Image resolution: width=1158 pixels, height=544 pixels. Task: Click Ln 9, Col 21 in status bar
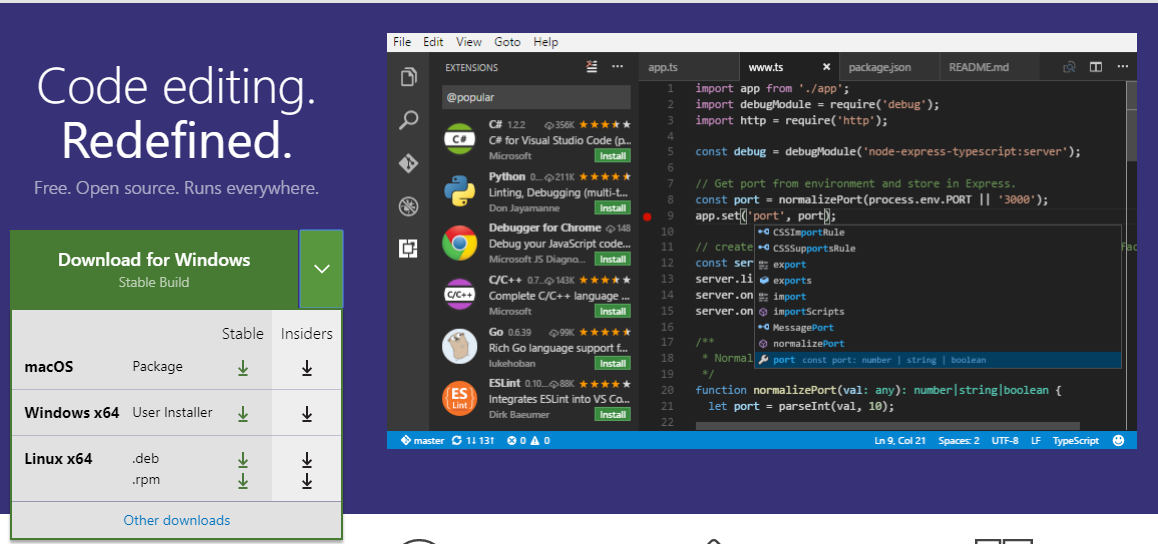point(900,441)
